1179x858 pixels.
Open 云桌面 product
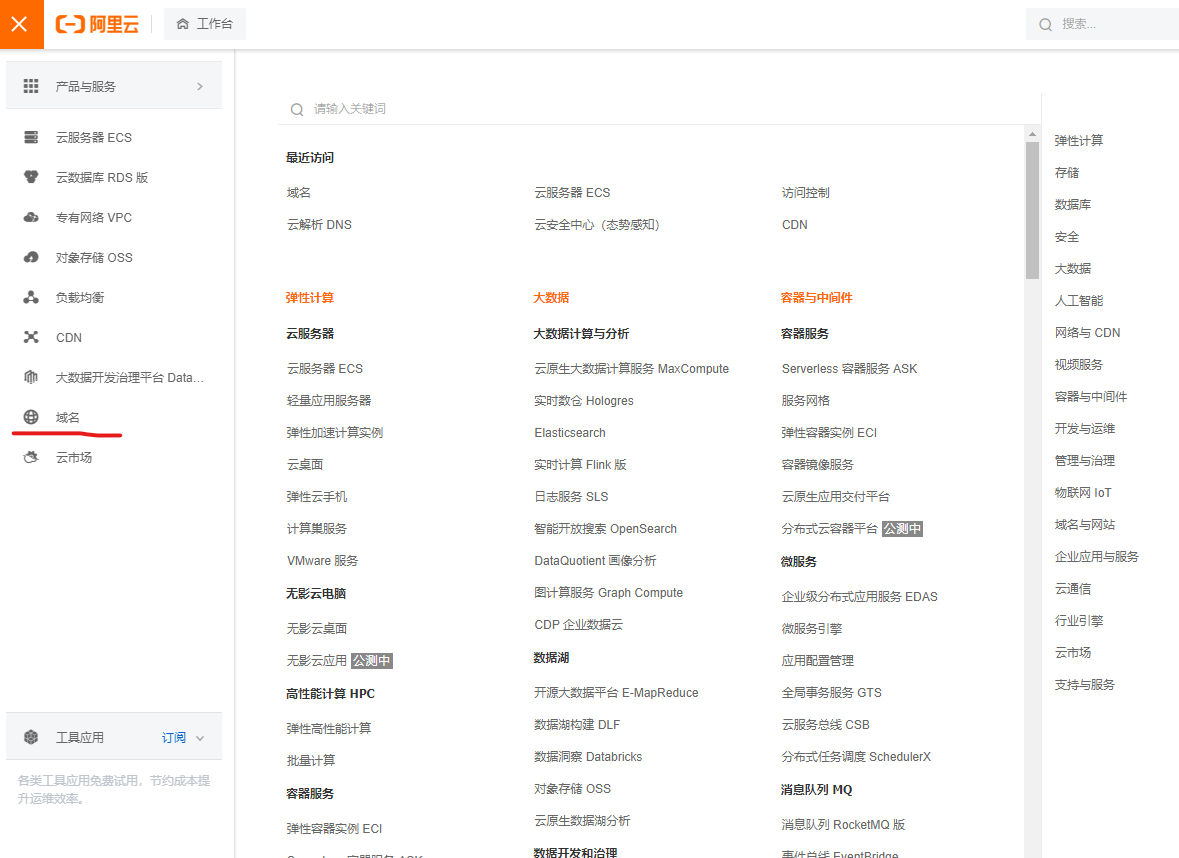[305, 465]
